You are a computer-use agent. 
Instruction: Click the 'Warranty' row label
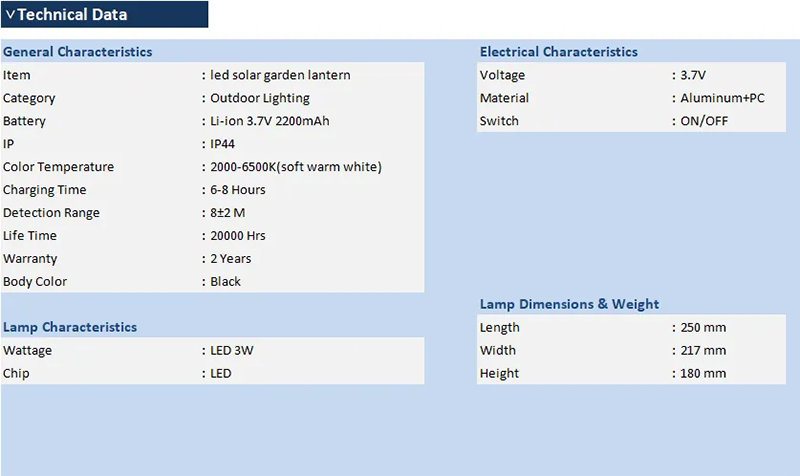(30, 259)
